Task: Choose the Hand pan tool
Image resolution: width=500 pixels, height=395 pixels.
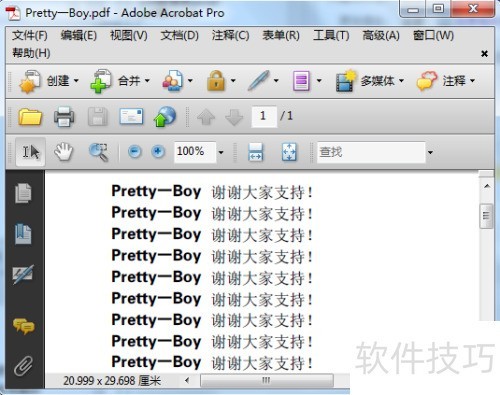Action: 63,152
